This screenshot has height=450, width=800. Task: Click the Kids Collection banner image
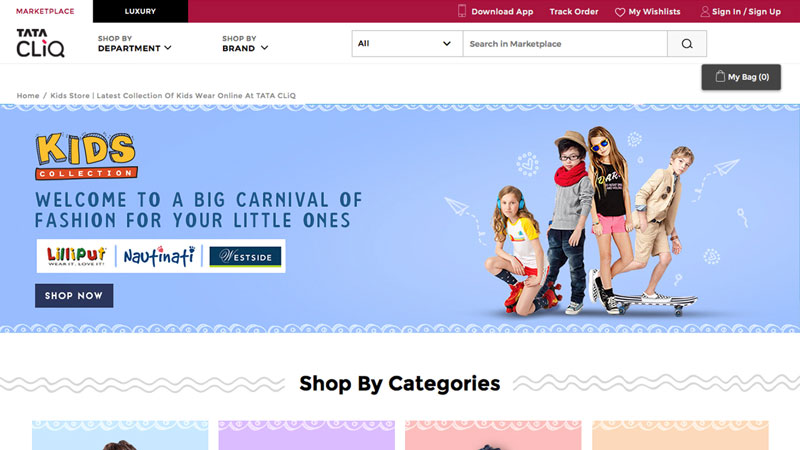pos(400,218)
